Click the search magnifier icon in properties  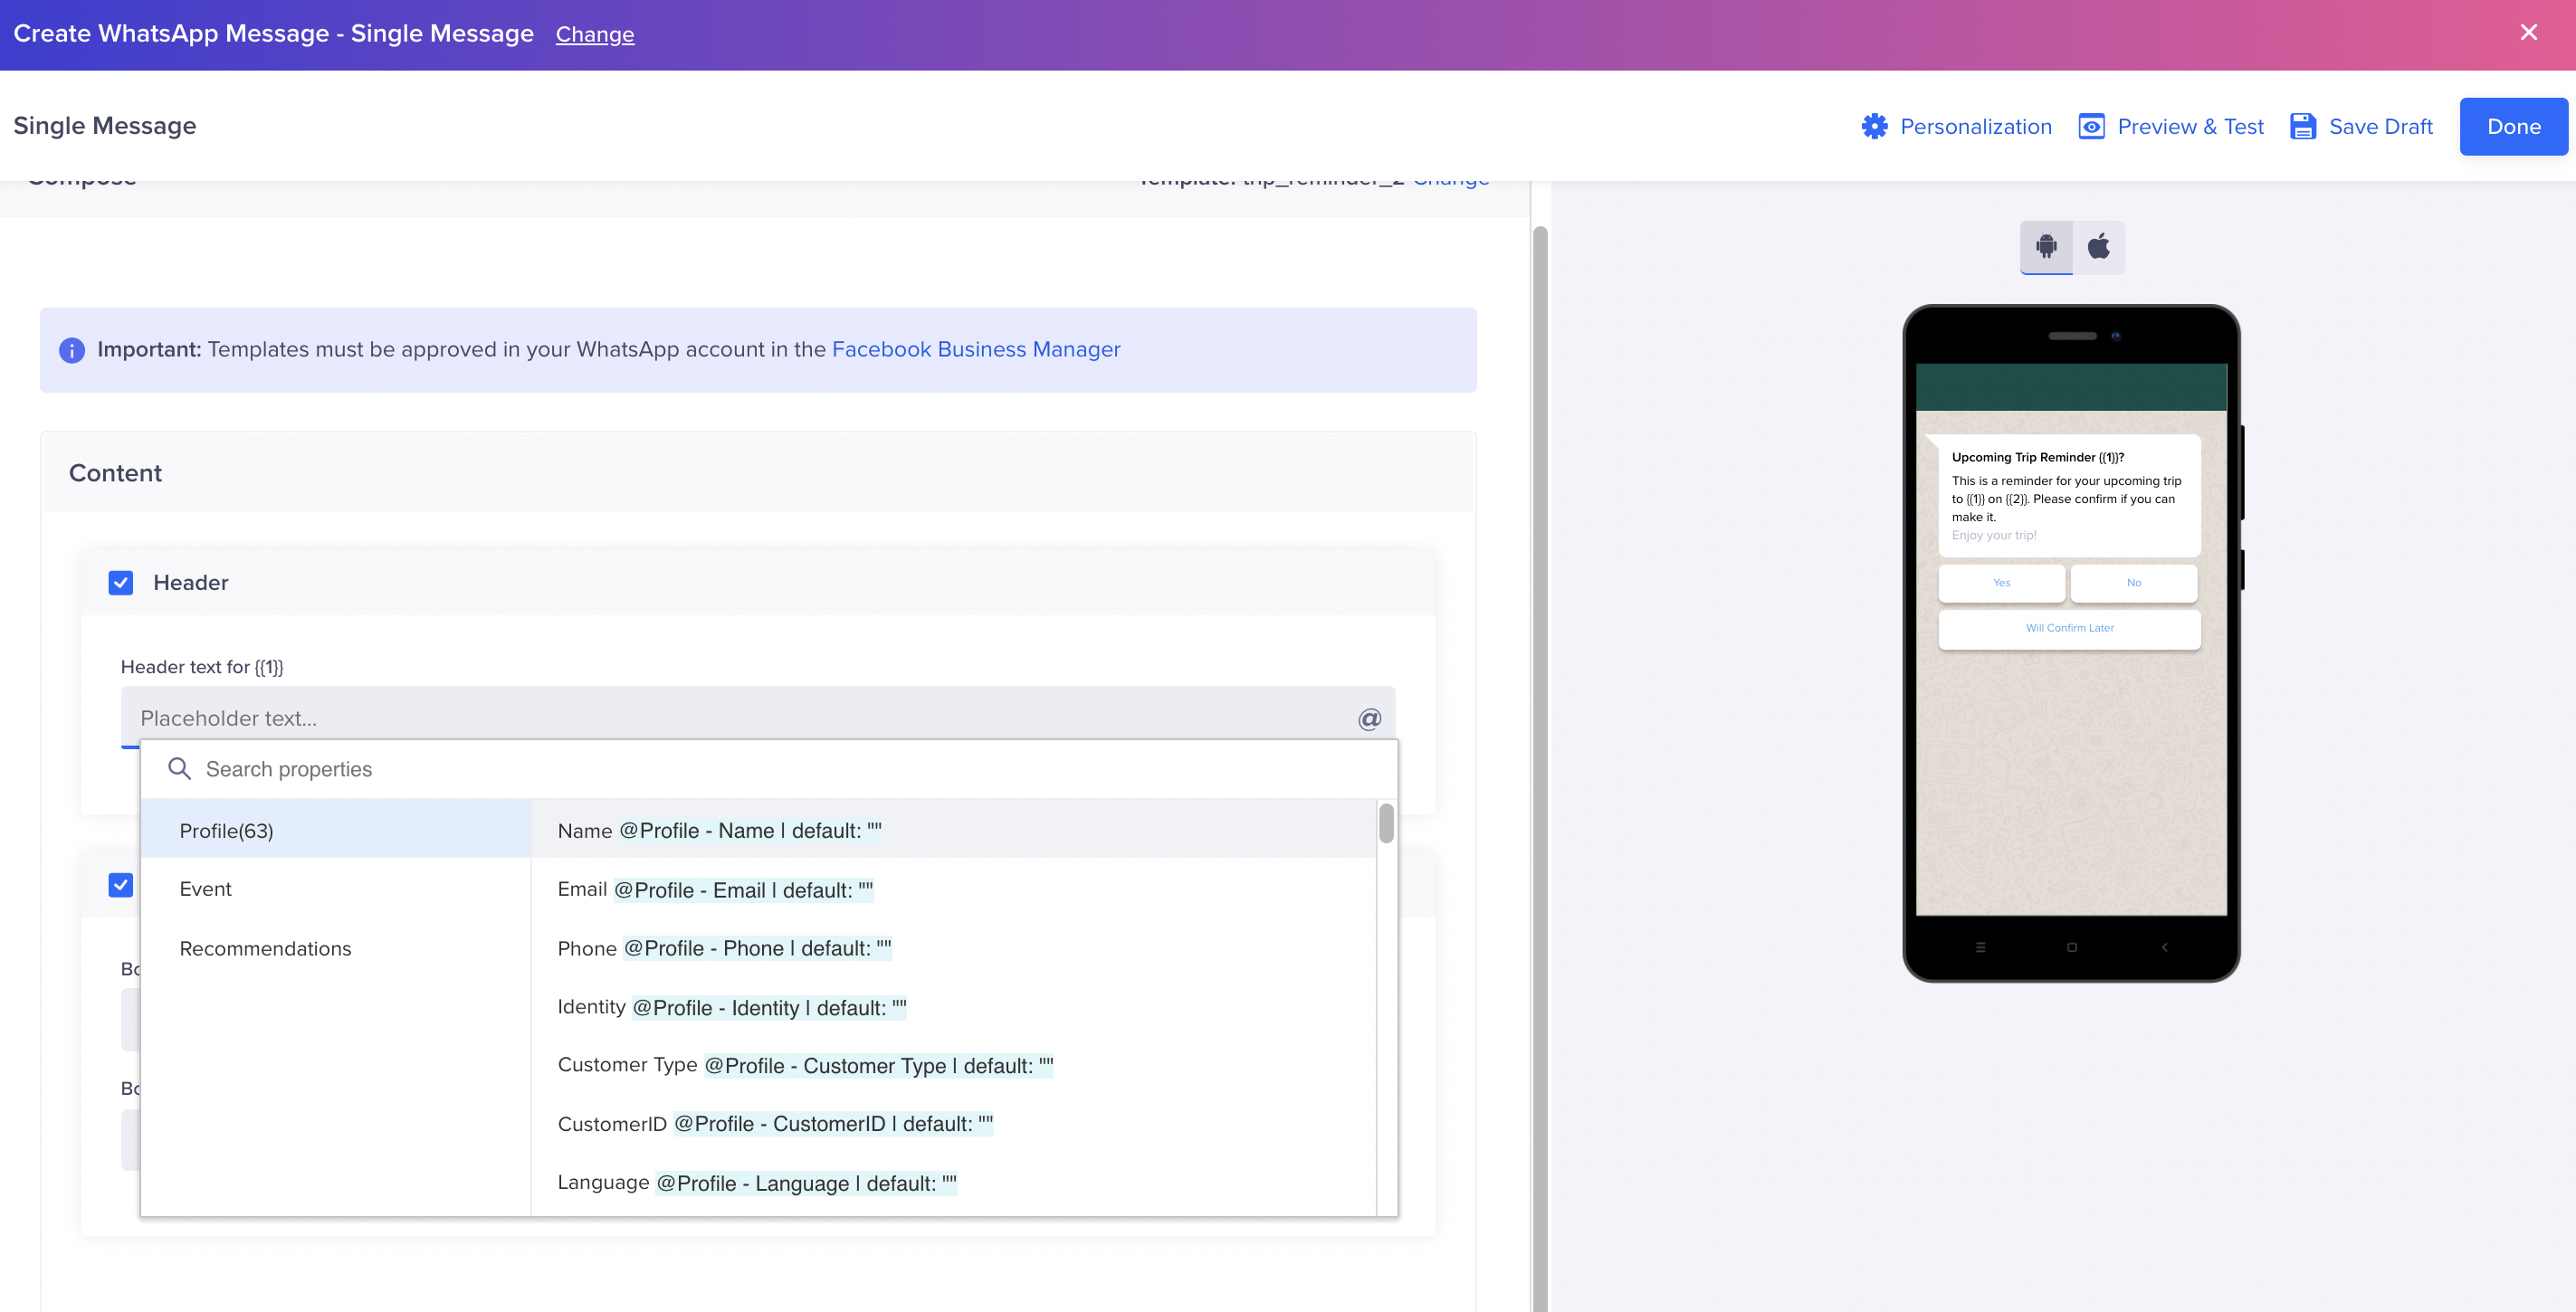179,768
